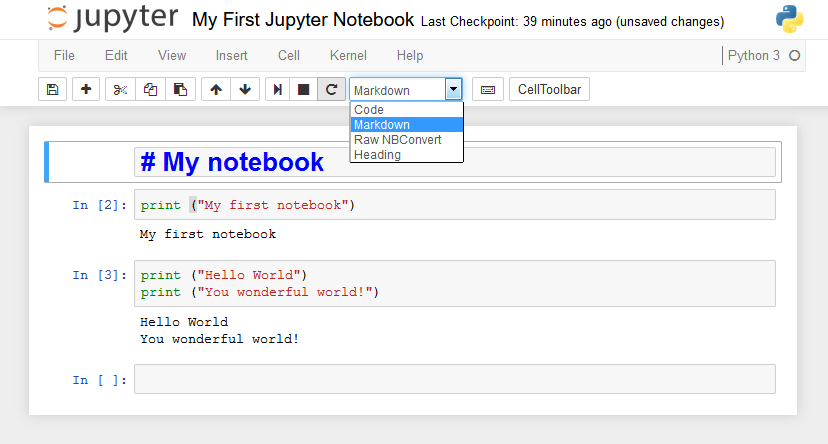Move selected cell down arrow
The height and width of the screenshot is (444, 828).
[x=244, y=89]
